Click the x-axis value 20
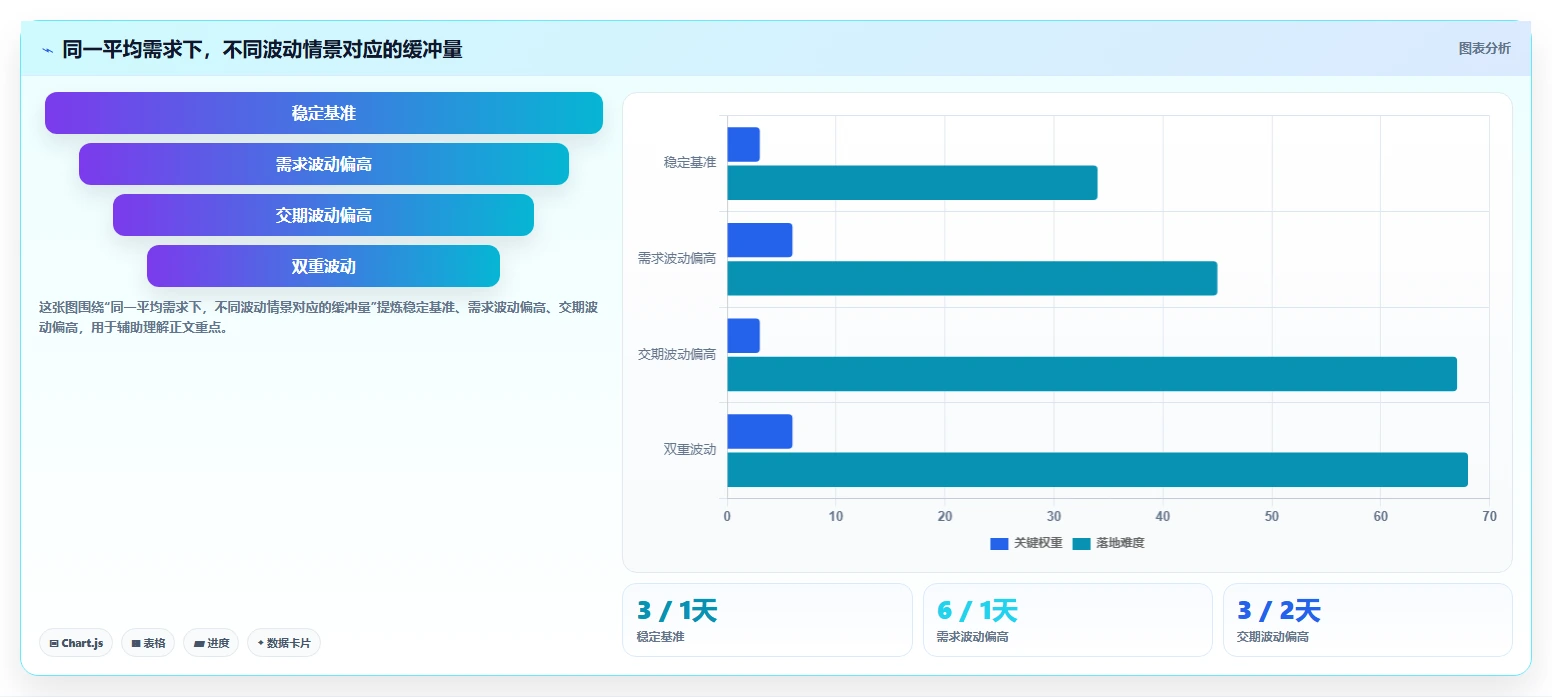1552x697 pixels. click(945, 517)
